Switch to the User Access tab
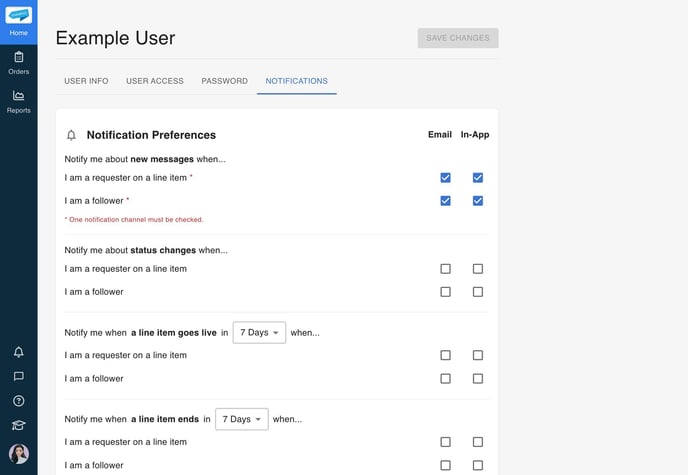 pos(155,81)
